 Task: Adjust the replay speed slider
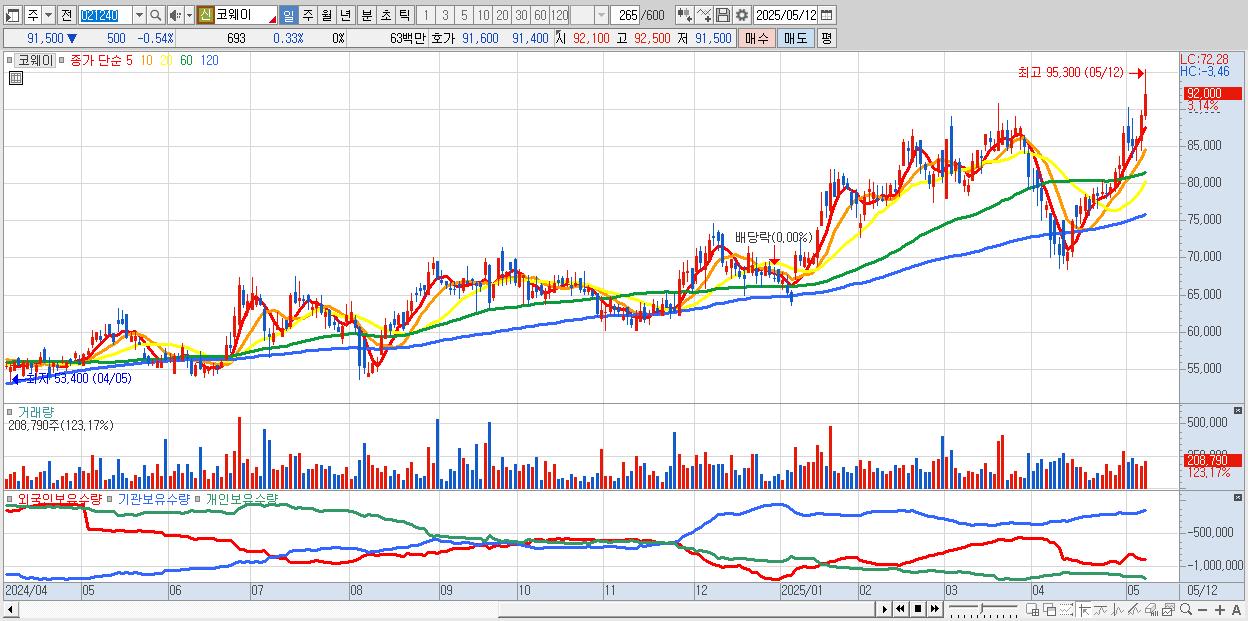pos(982,609)
